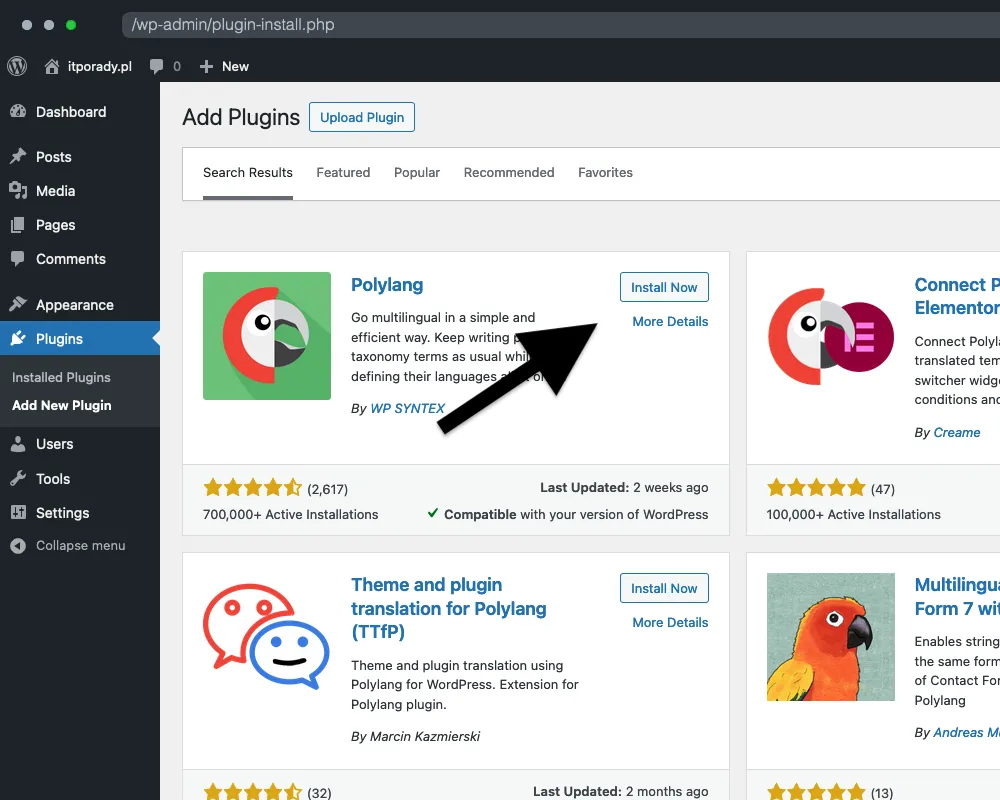Click the WordPress logo in admin bar

[x=17, y=66]
